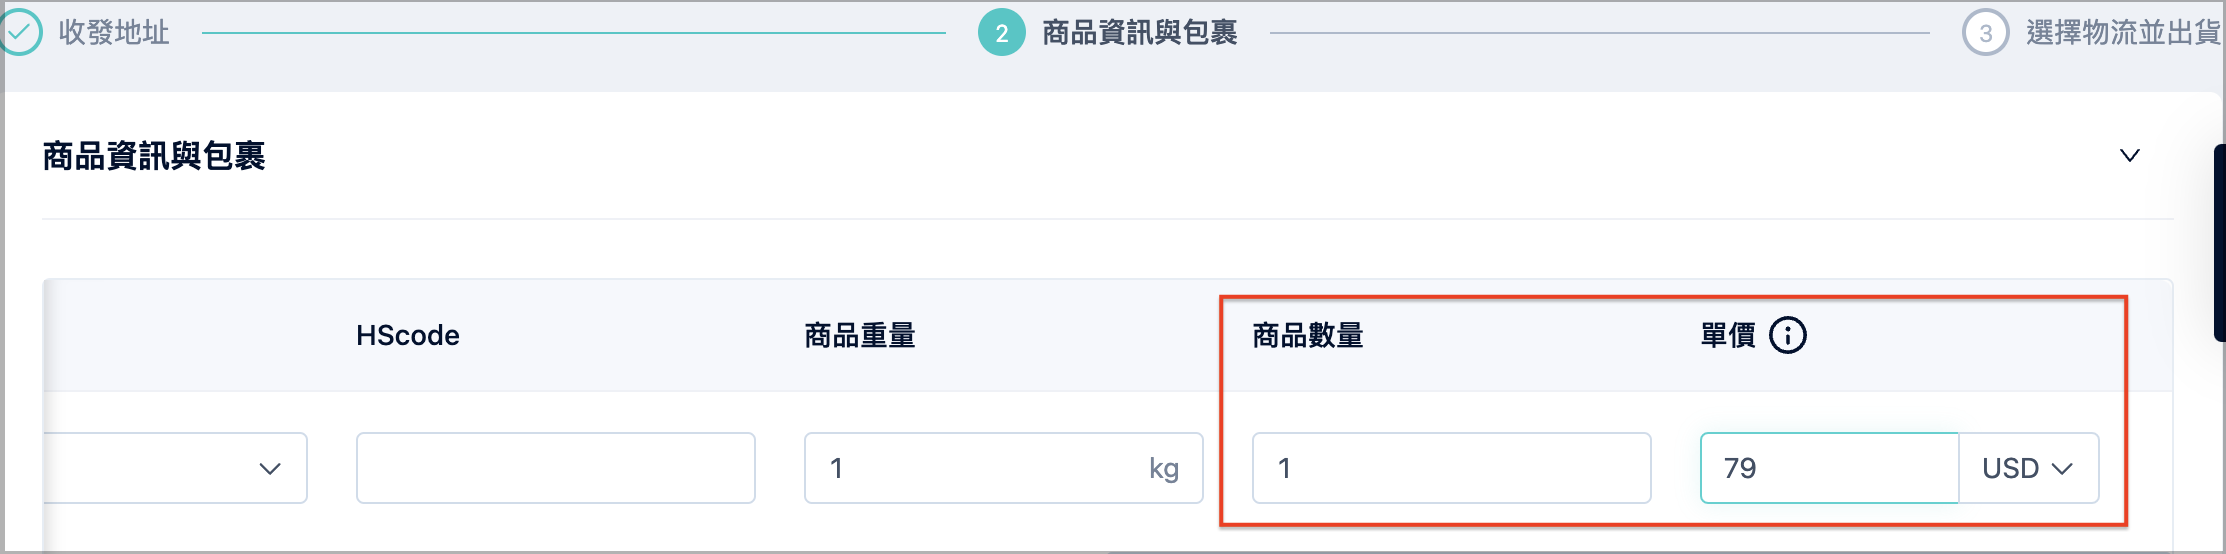Go to the 選擇物流並出貨 step
This screenshot has width=2226, height=554.
tap(2122, 32)
